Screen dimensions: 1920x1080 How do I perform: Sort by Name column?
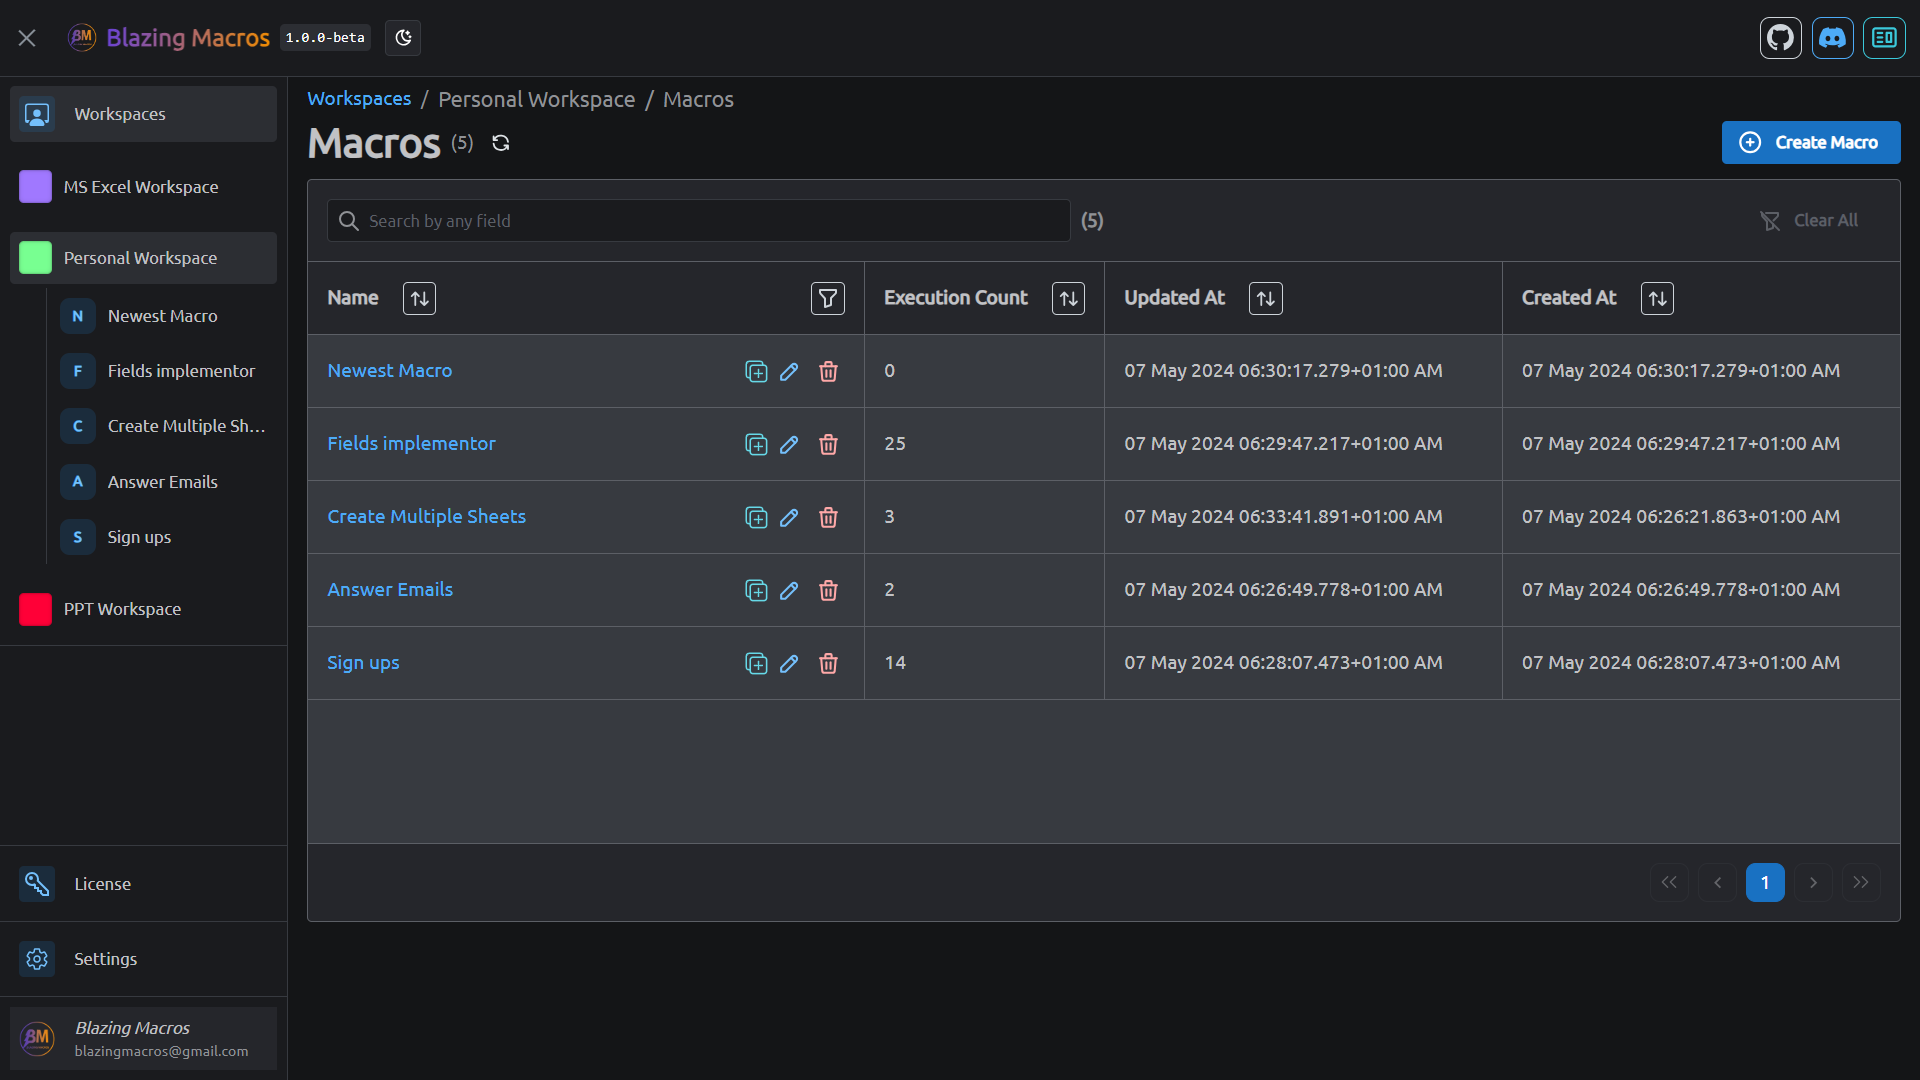pos(420,298)
